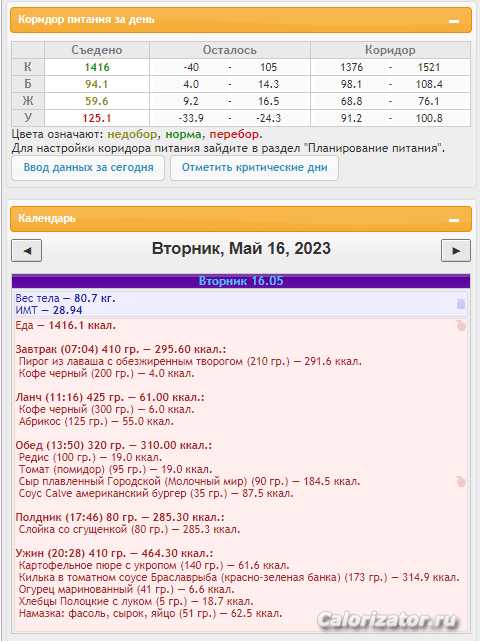Click eaten carbs value 125.1
This screenshot has width=480, height=641.
(97, 118)
